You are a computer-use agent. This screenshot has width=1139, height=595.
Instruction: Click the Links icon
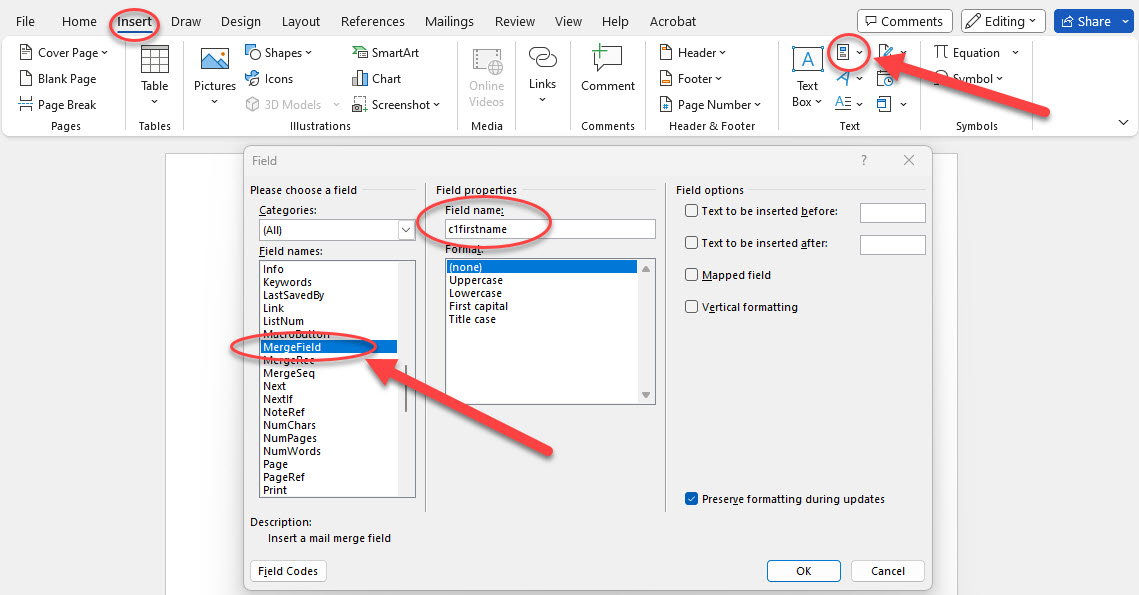542,58
